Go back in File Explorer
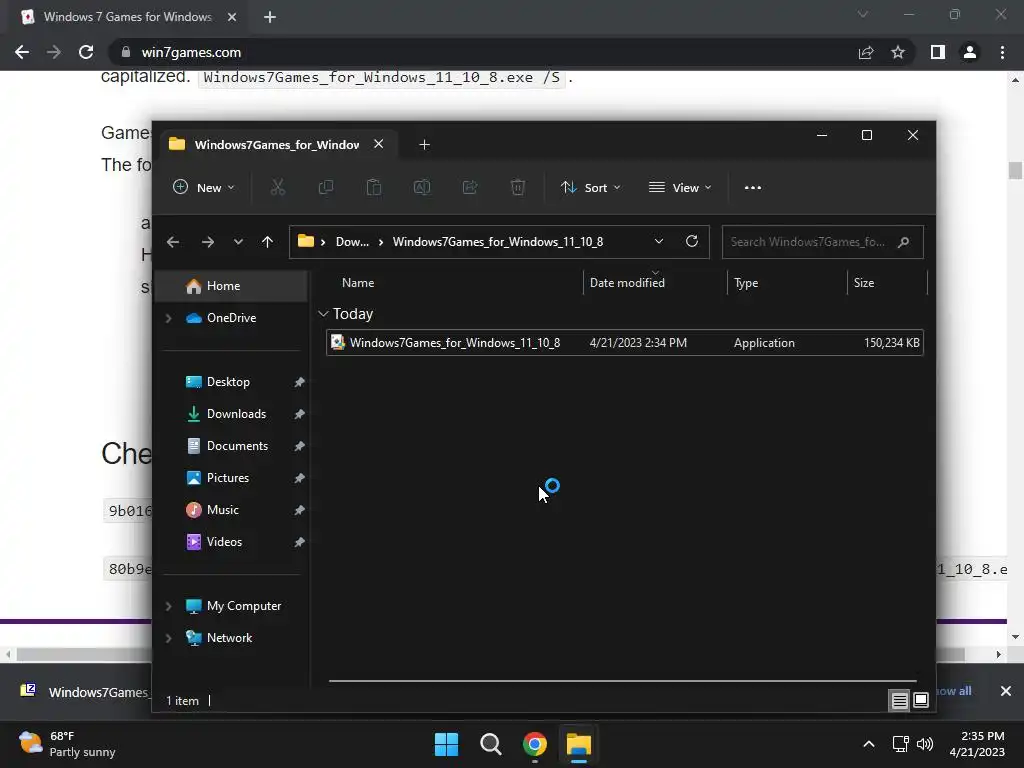The width and height of the screenshot is (1024, 768). pos(173,242)
